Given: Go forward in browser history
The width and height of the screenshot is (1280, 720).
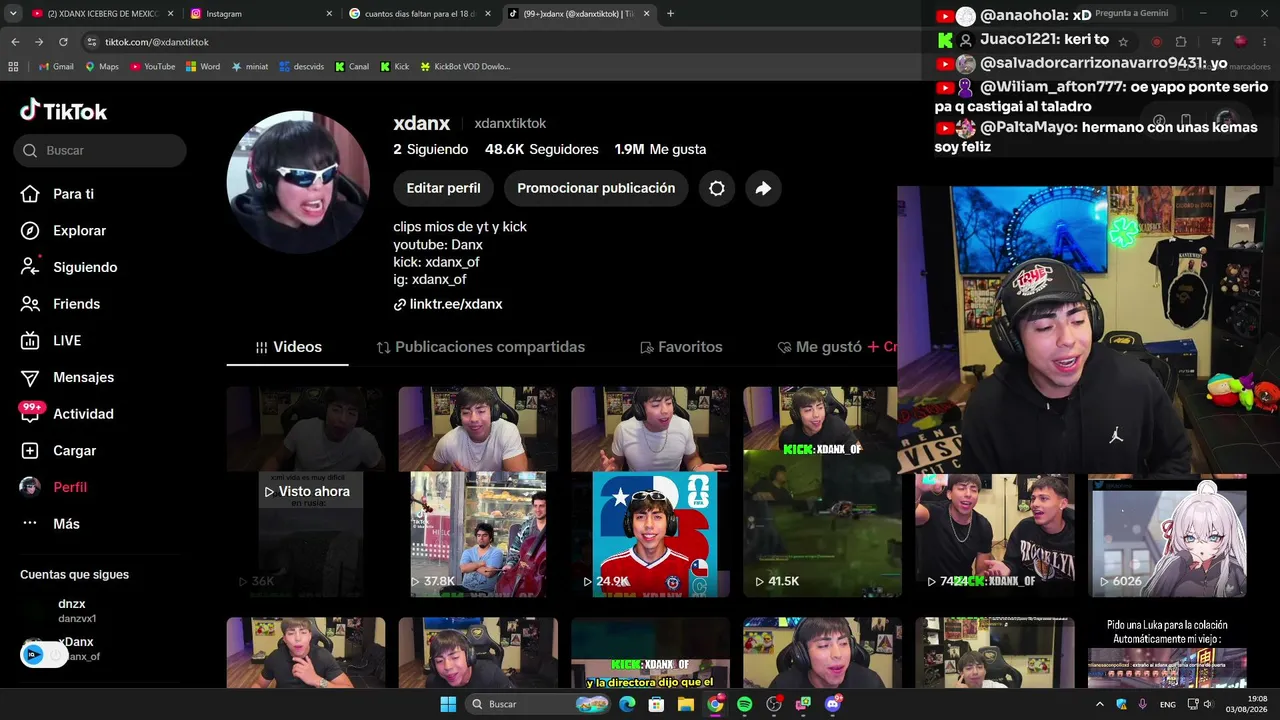Looking at the screenshot, I should pos(39,42).
